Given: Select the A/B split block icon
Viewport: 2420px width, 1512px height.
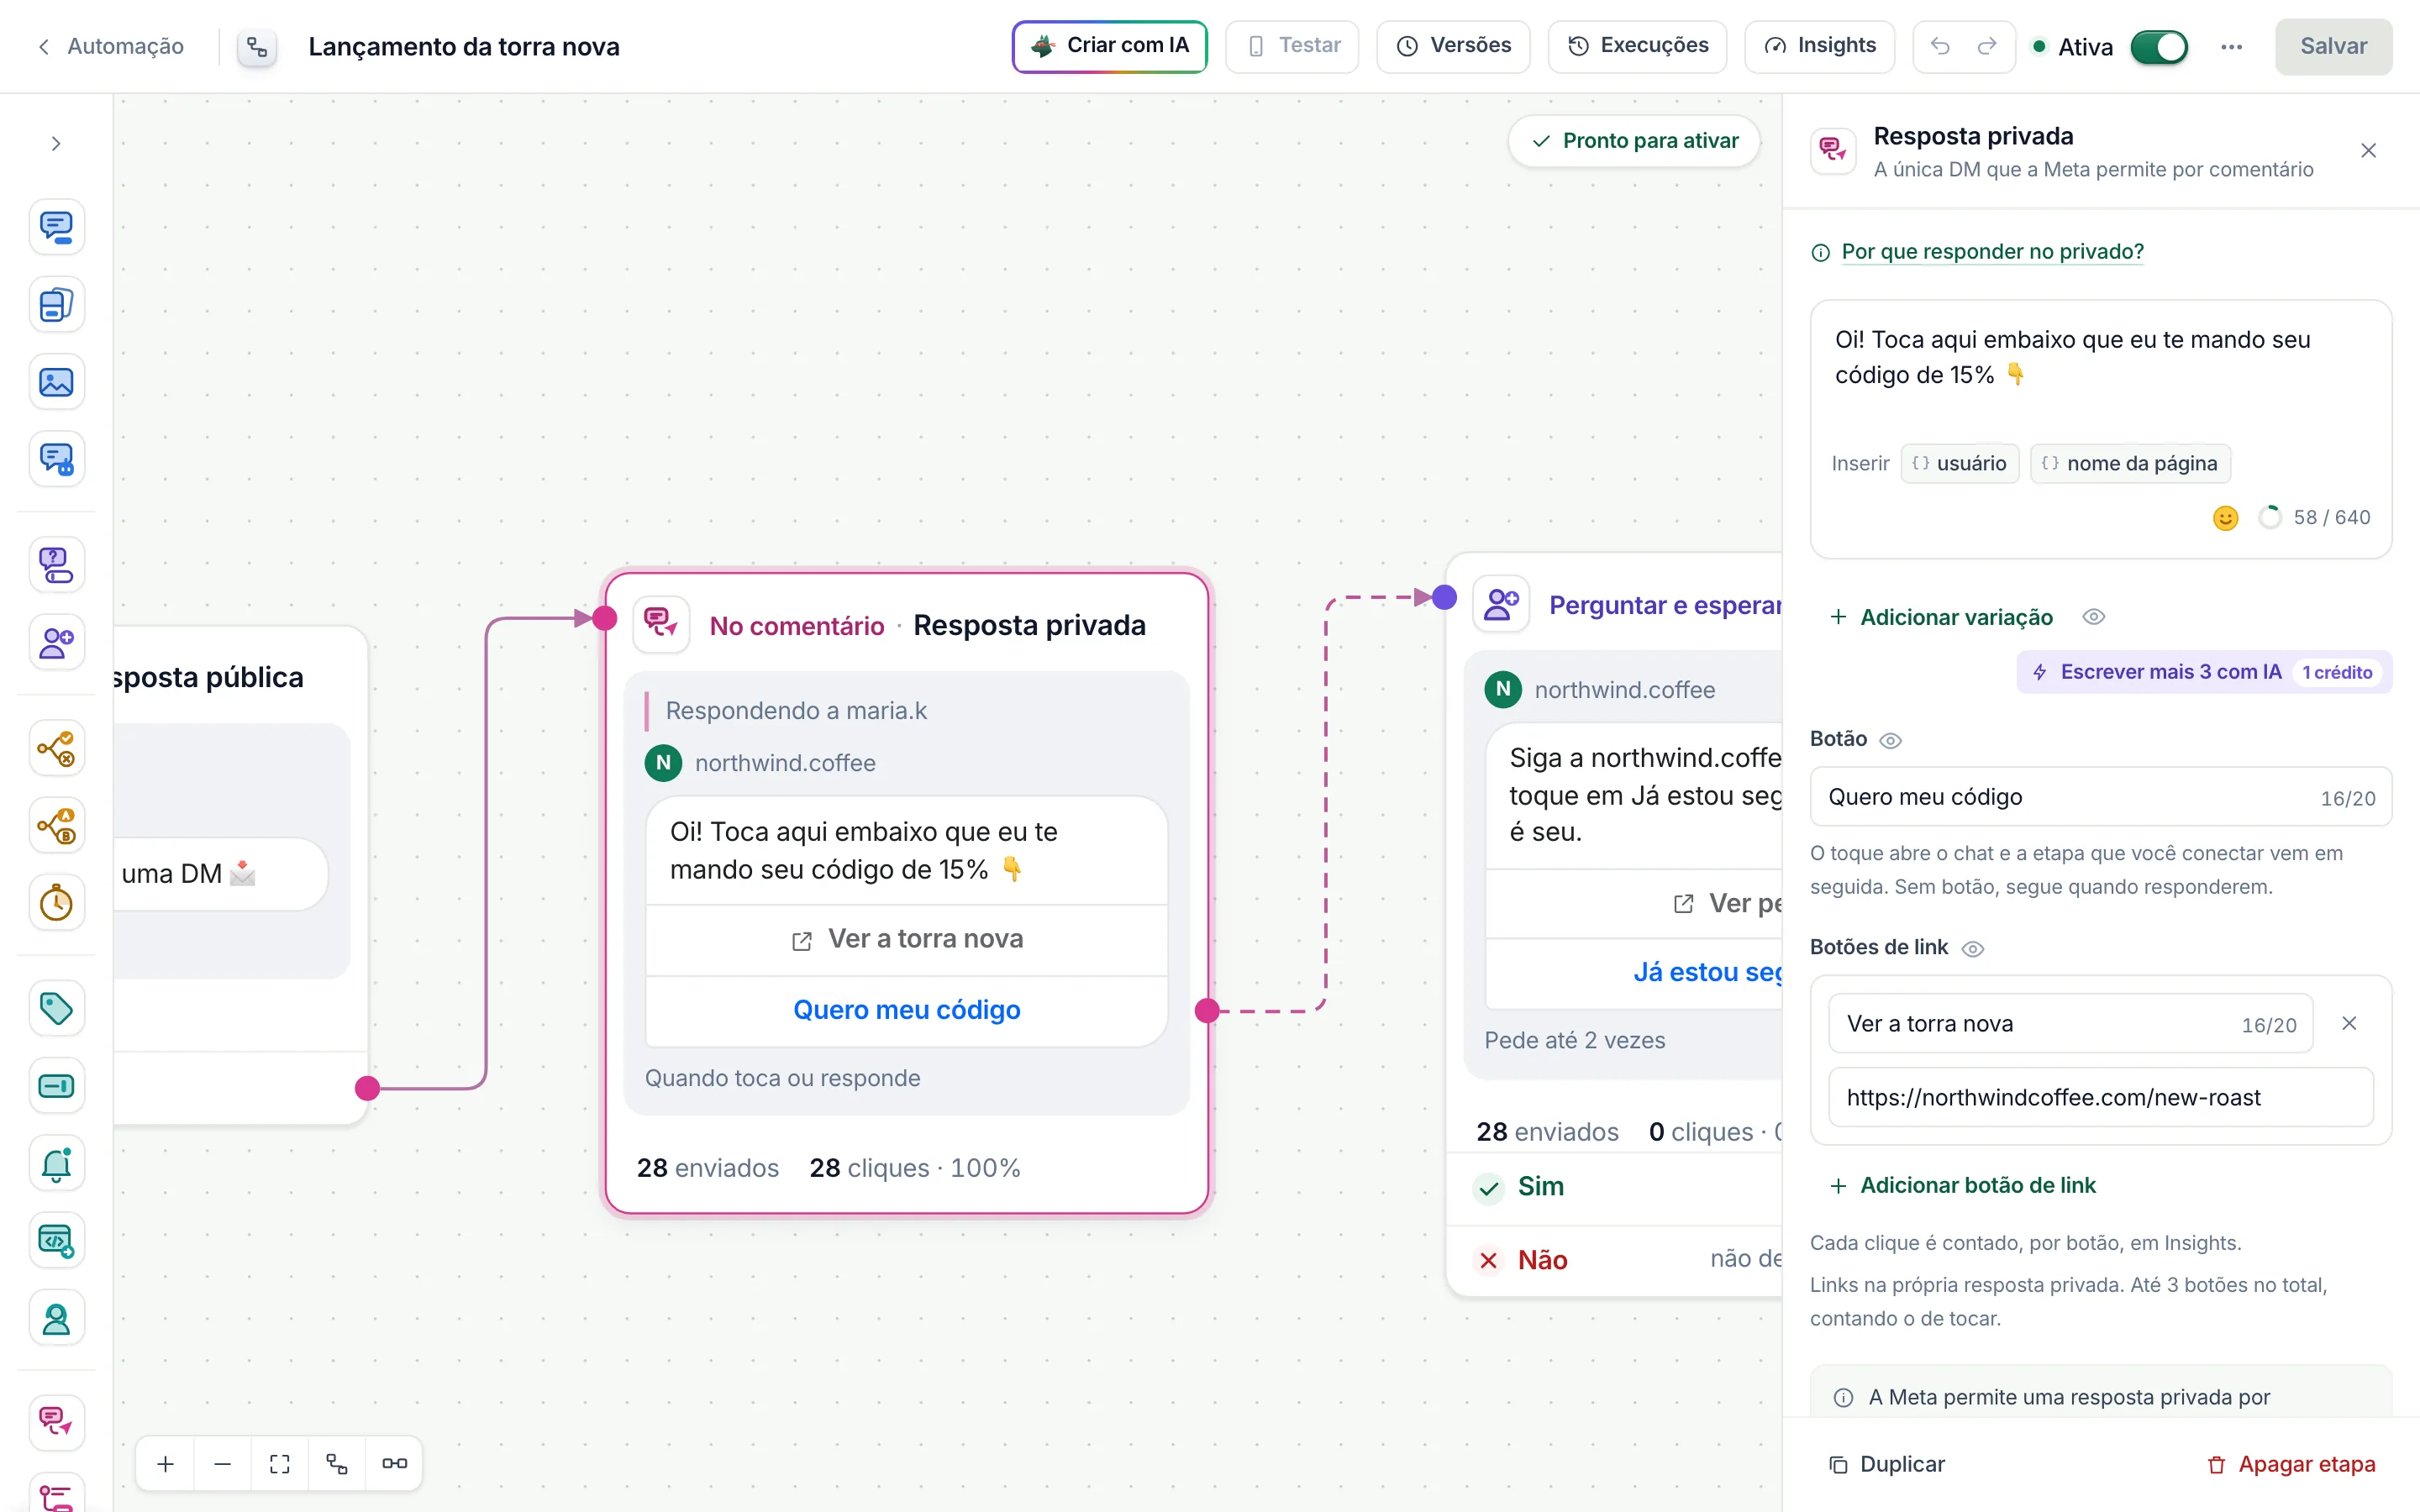Looking at the screenshot, I should point(56,826).
